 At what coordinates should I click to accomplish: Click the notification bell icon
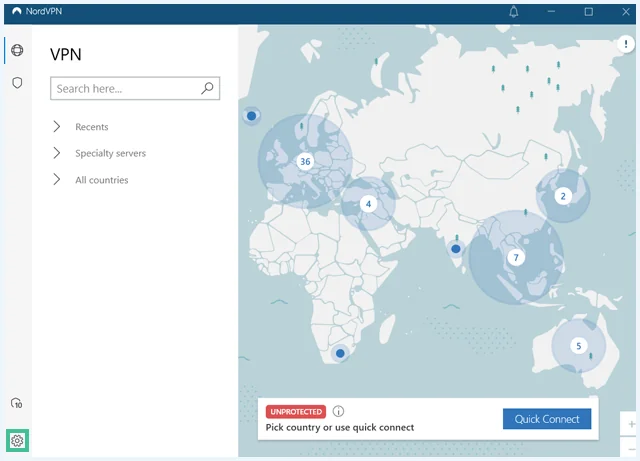point(513,12)
